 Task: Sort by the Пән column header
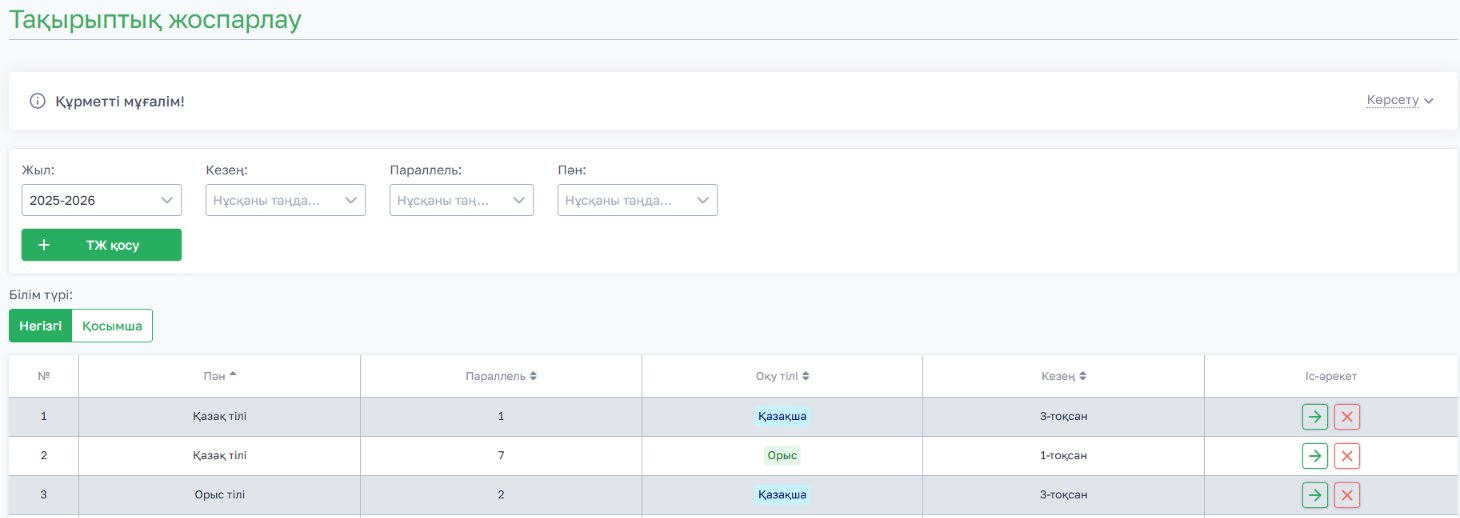tap(219, 376)
